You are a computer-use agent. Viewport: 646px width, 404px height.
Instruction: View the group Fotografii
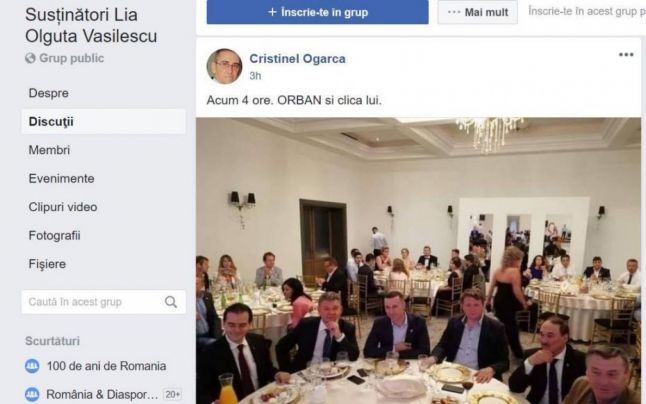[x=54, y=235]
